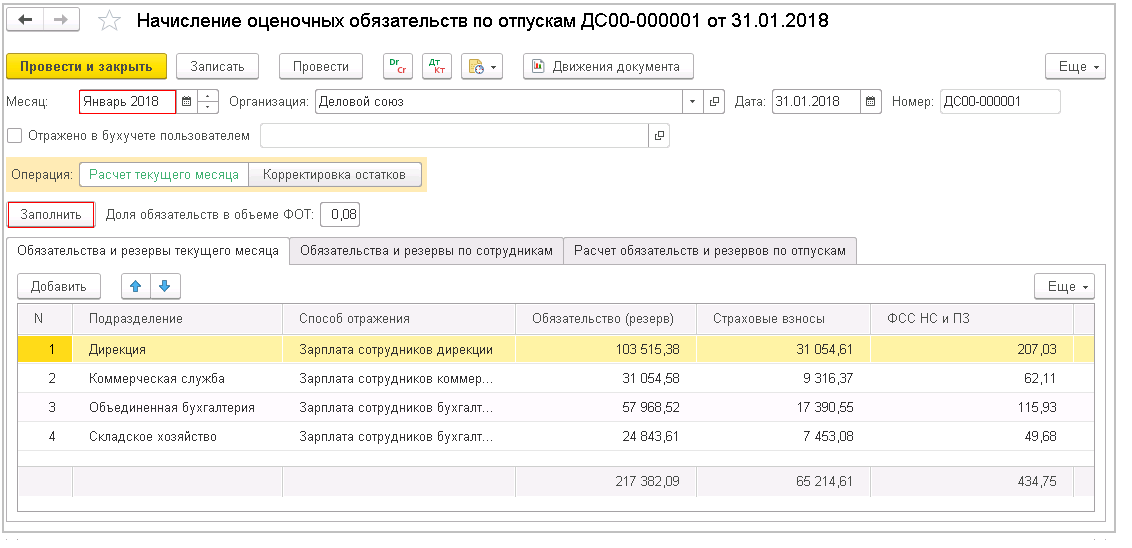Increase or decrease month with the spinner arrows

pos(207,102)
